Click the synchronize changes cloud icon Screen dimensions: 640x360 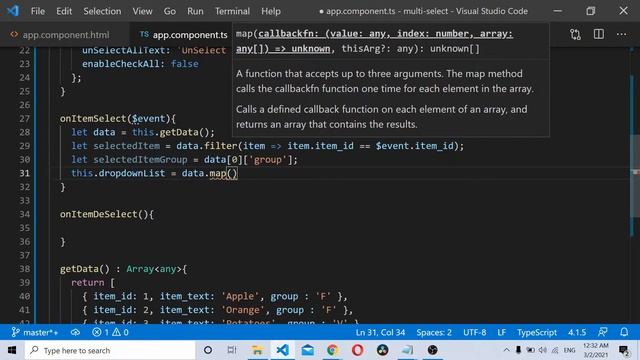pyautogui.click(x=75, y=332)
